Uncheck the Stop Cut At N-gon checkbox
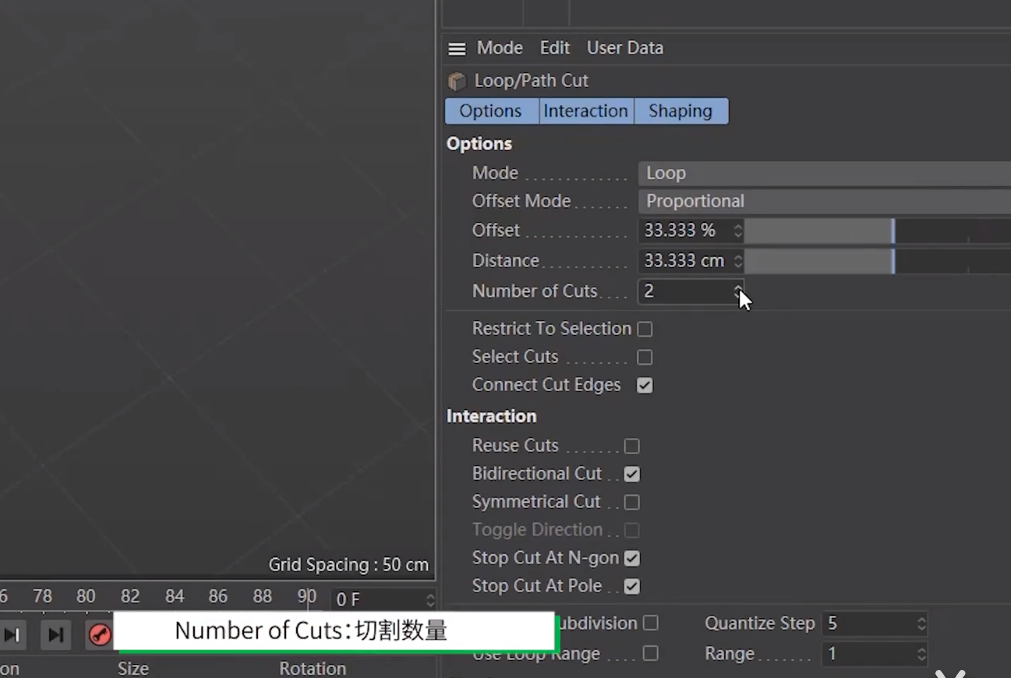The image size is (1011, 678). [x=632, y=558]
